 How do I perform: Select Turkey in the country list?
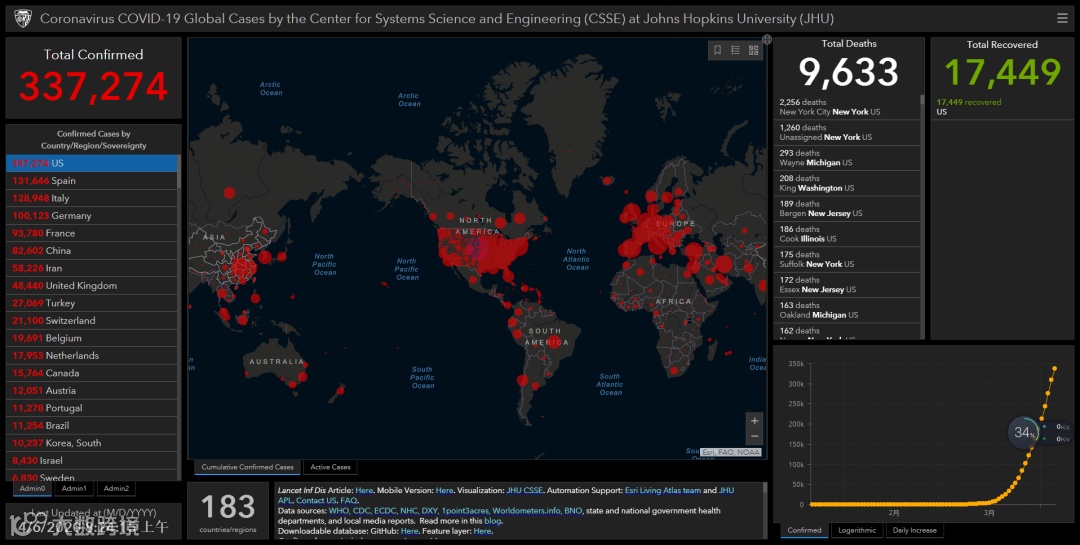coord(92,303)
